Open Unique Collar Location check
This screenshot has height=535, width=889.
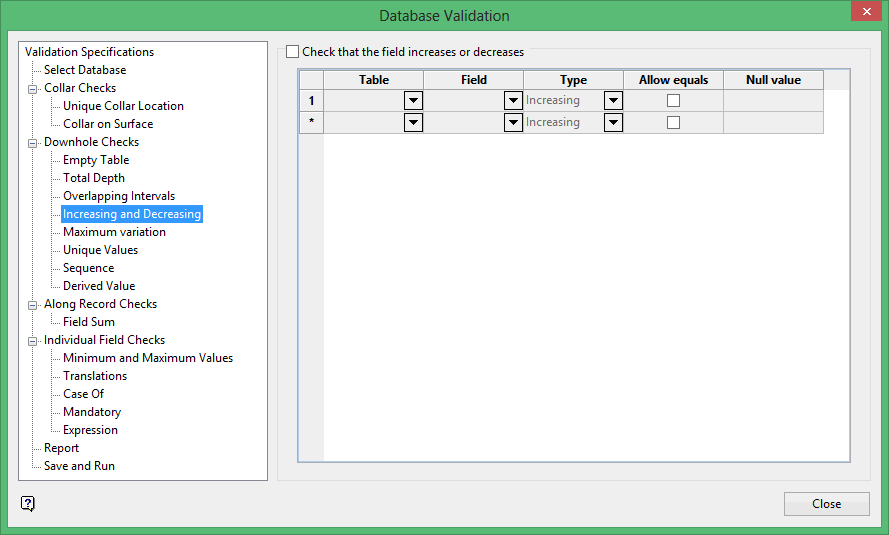click(123, 106)
